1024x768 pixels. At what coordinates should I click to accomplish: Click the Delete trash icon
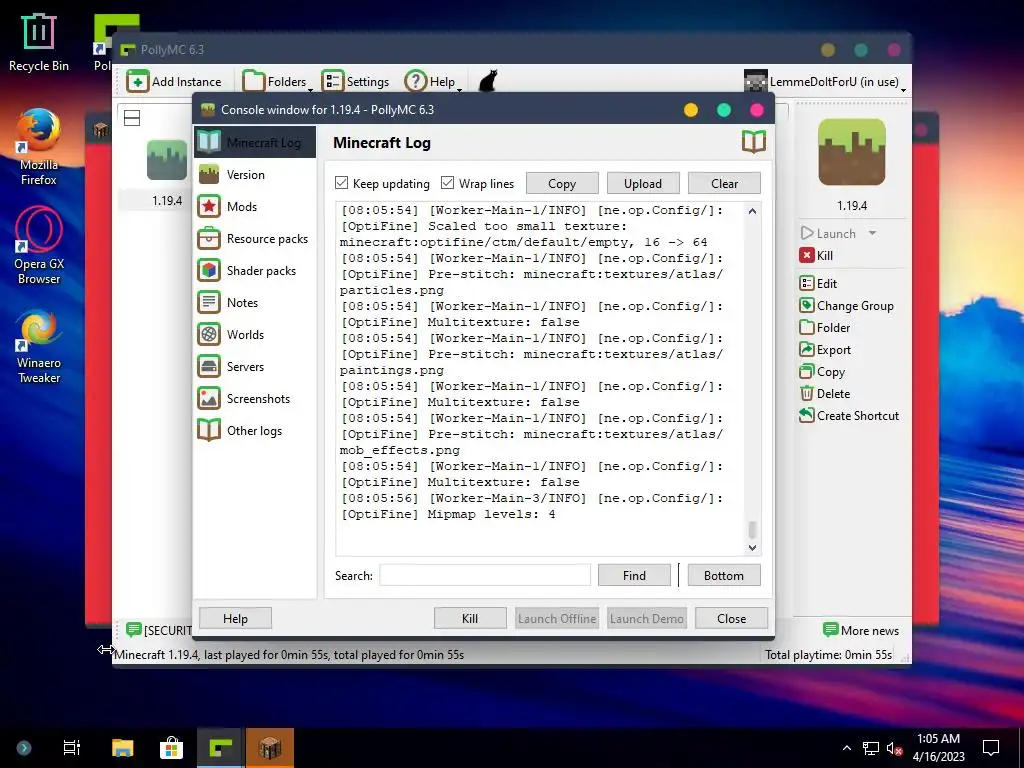pos(807,394)
